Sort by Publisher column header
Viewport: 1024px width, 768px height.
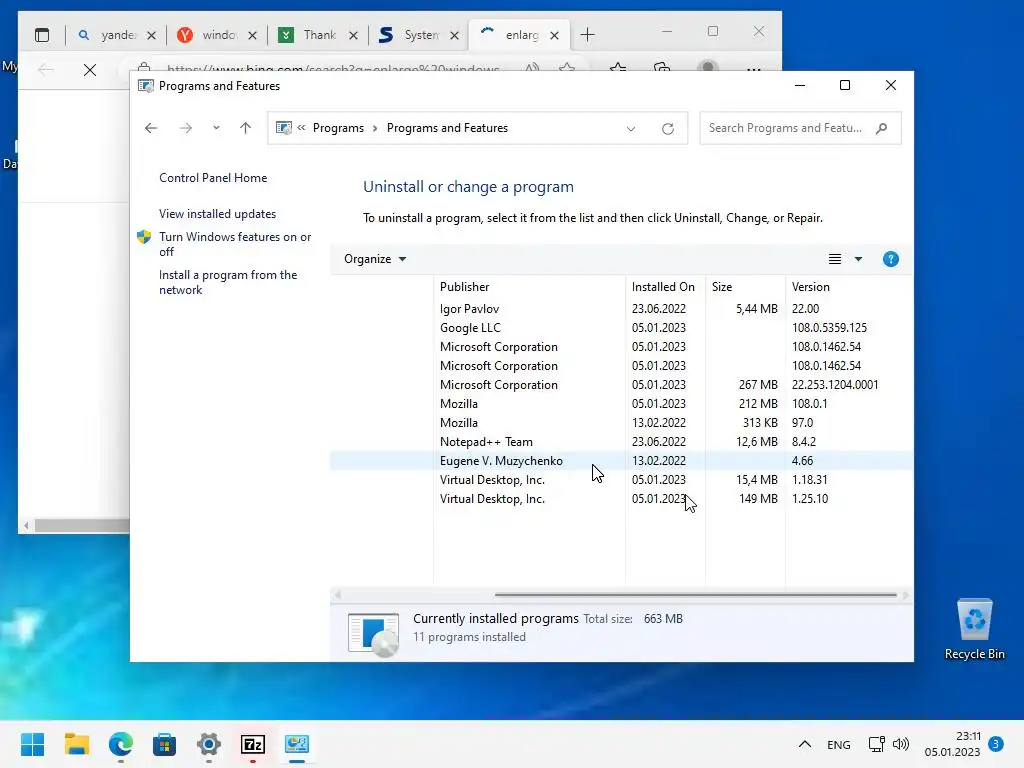click(x=530, y=287)
